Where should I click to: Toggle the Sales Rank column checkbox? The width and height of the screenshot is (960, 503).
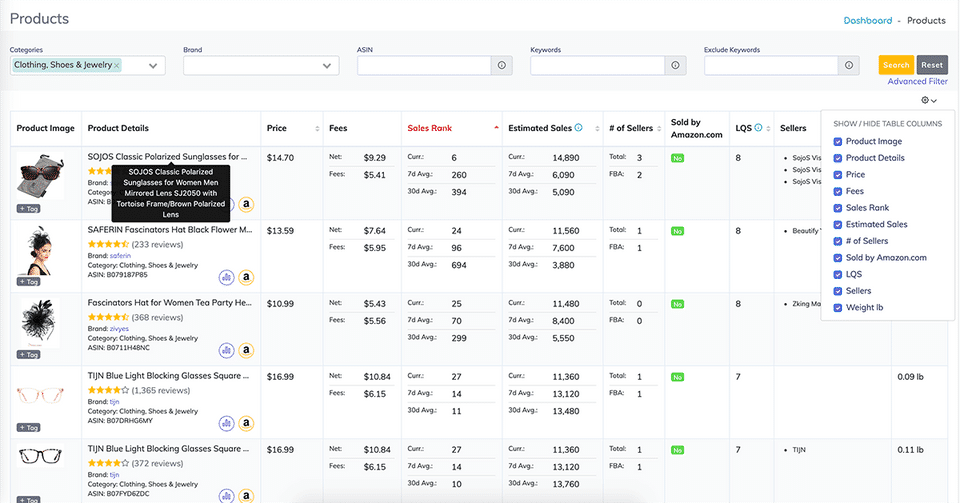click(838, 208)
